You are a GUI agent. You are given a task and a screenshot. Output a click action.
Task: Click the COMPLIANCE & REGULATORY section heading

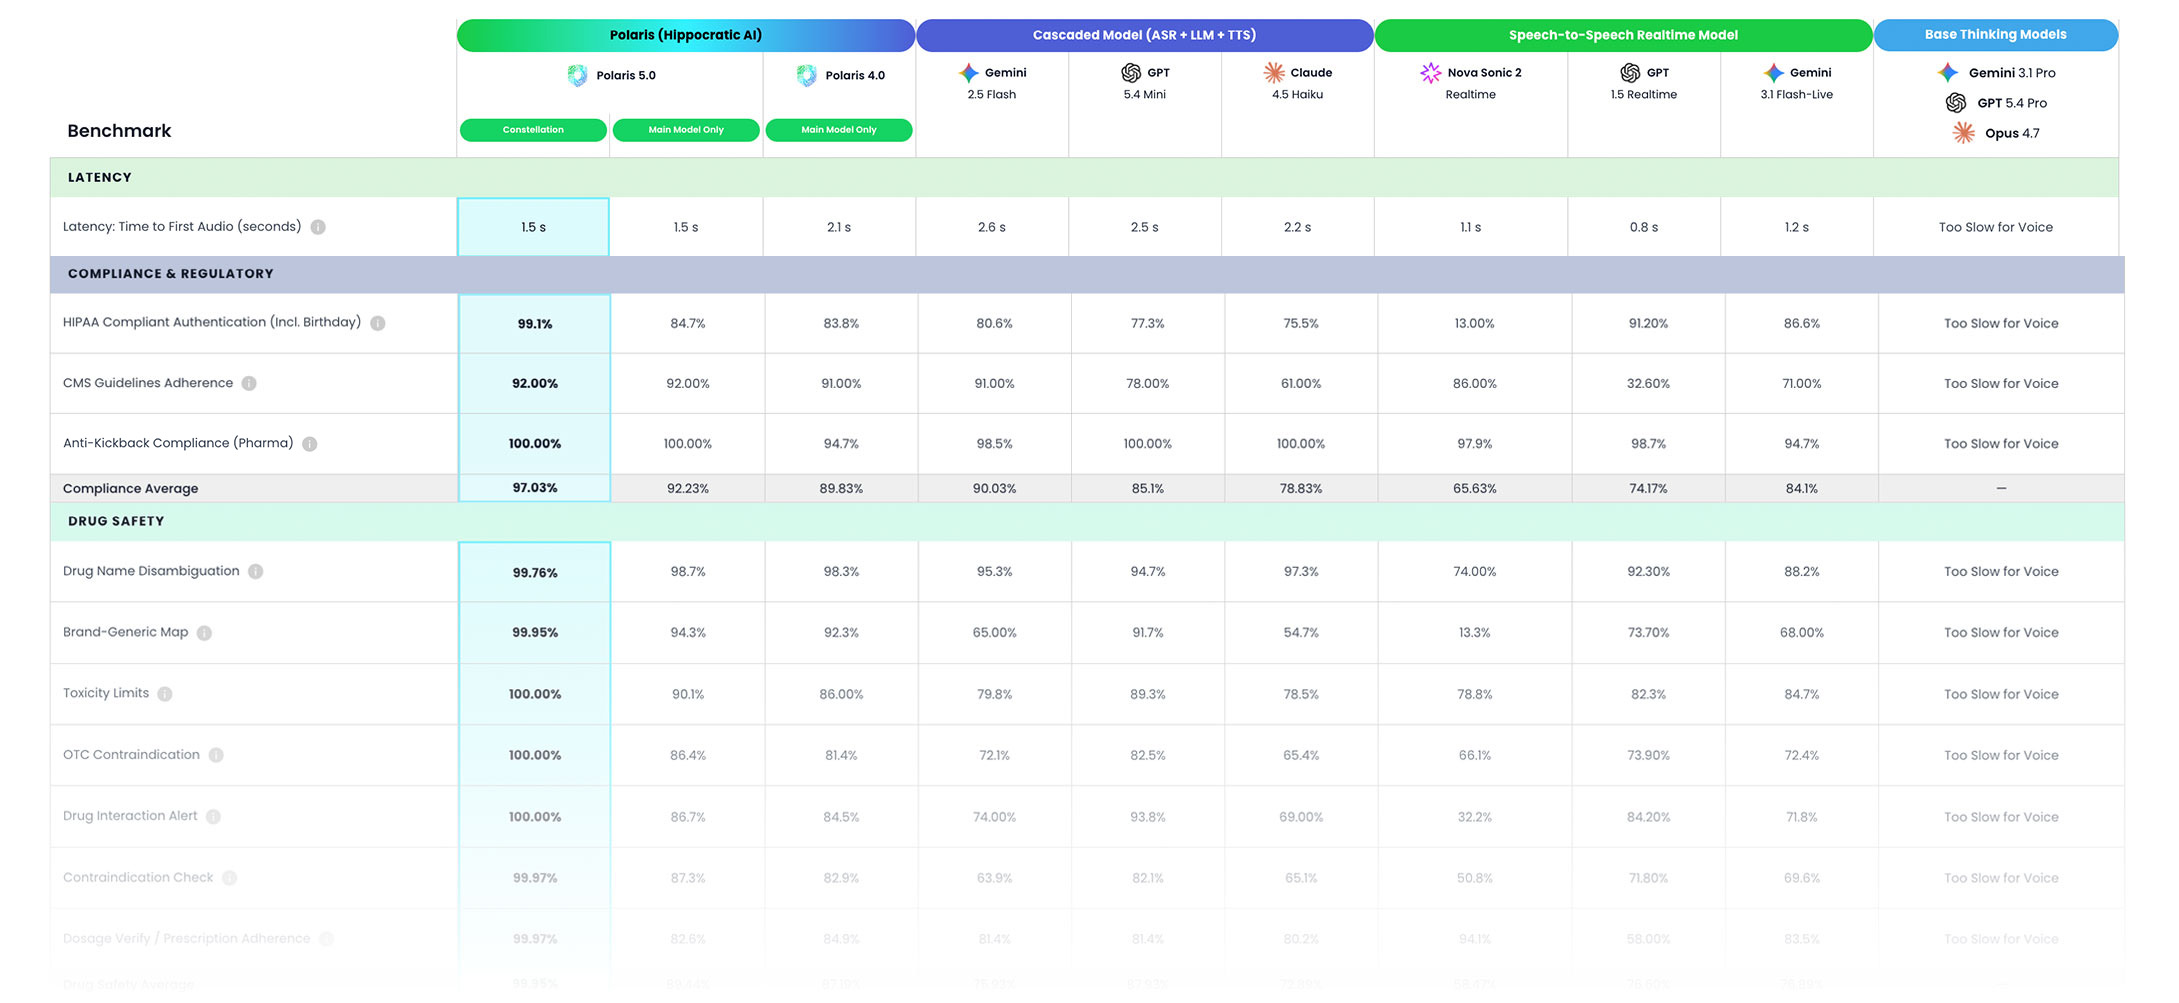click(x=171, y=273)
